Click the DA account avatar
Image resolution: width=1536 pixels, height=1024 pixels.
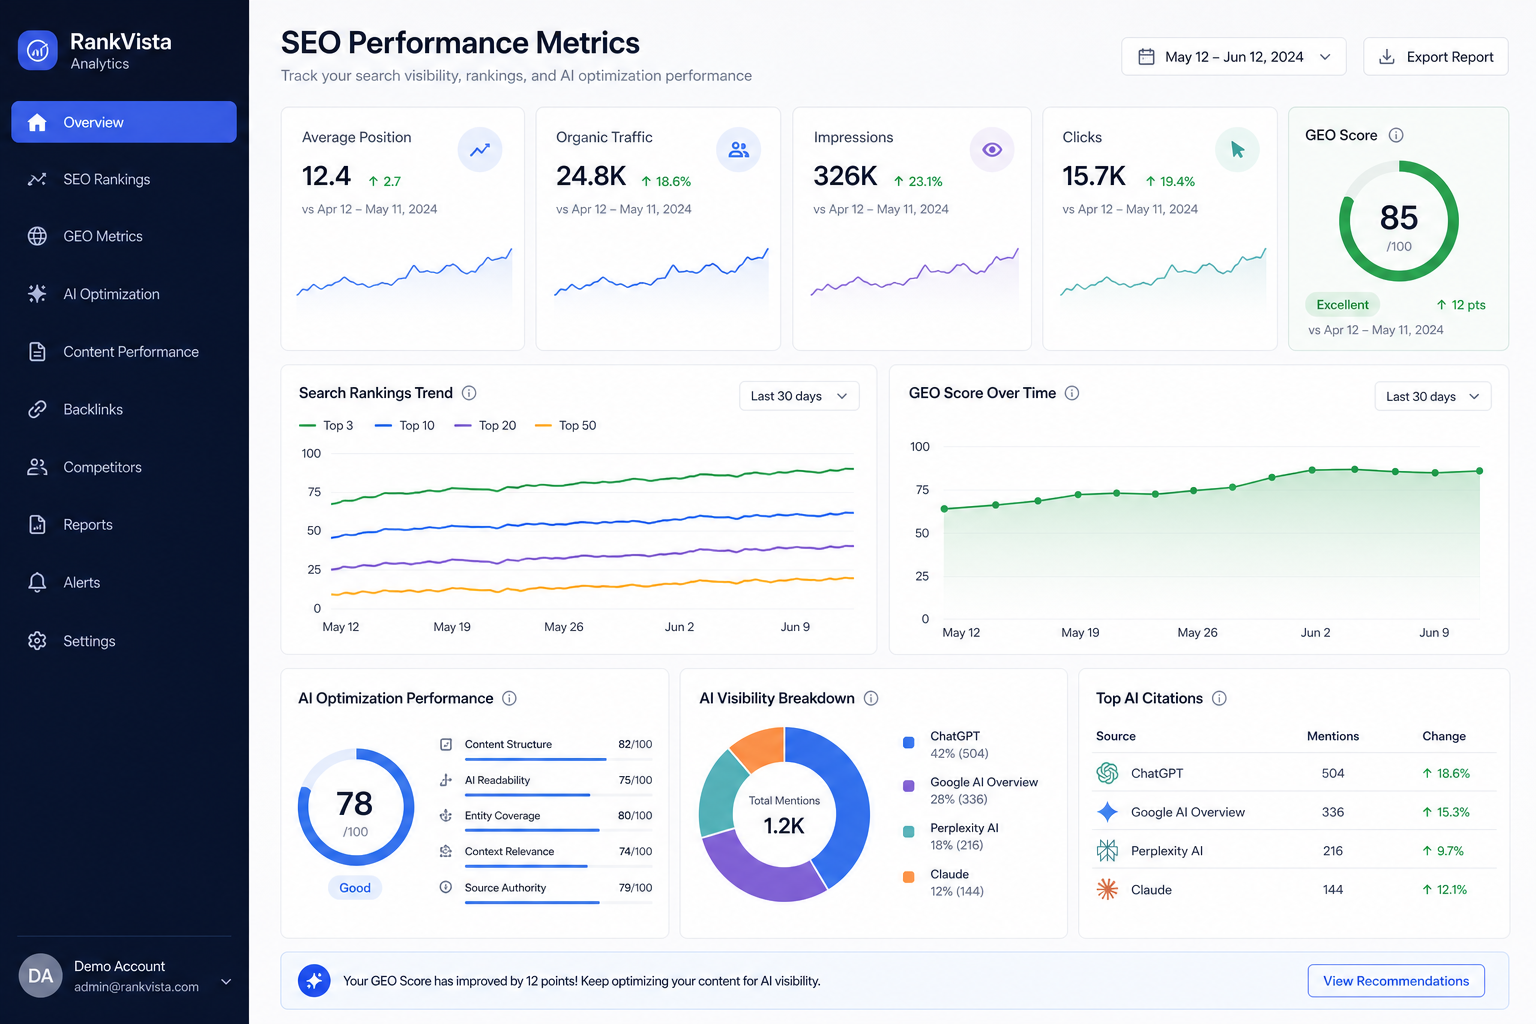coord(41,976)
